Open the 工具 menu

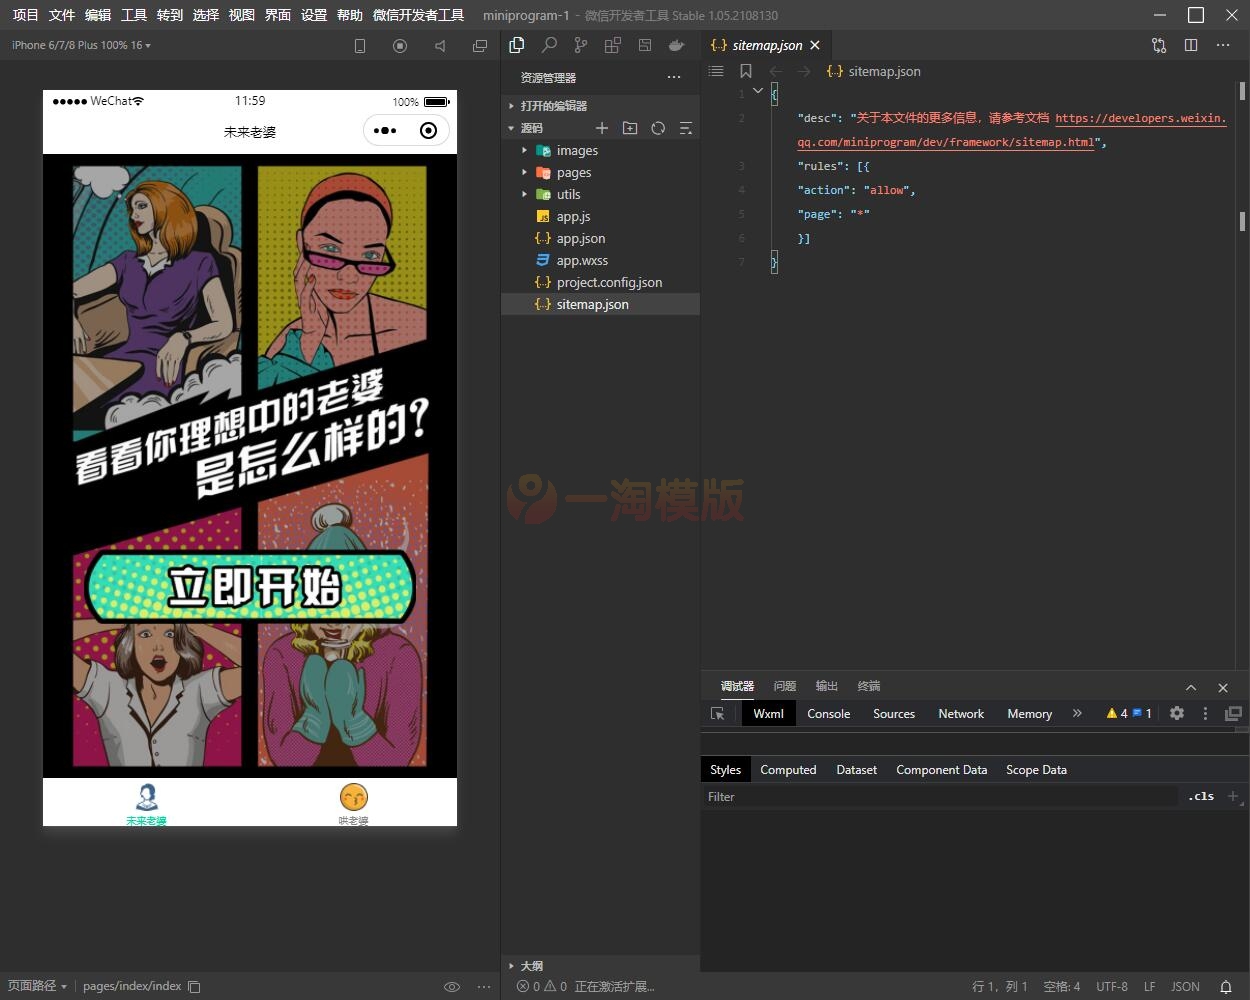pos(134,15)
